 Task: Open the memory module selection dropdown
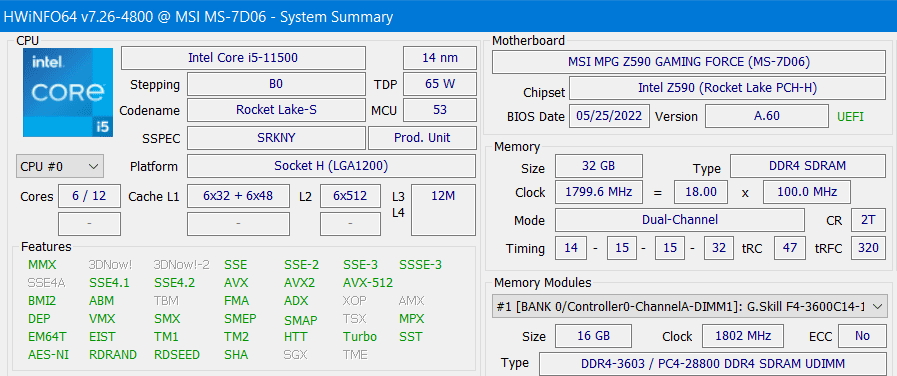(690, 307)
